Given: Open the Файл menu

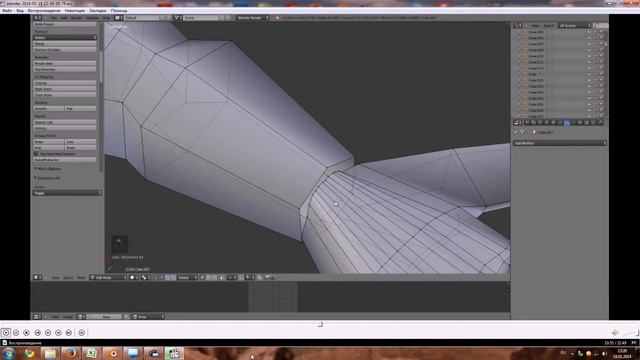Looking at the screenshot, I should [x=7, y=11].
